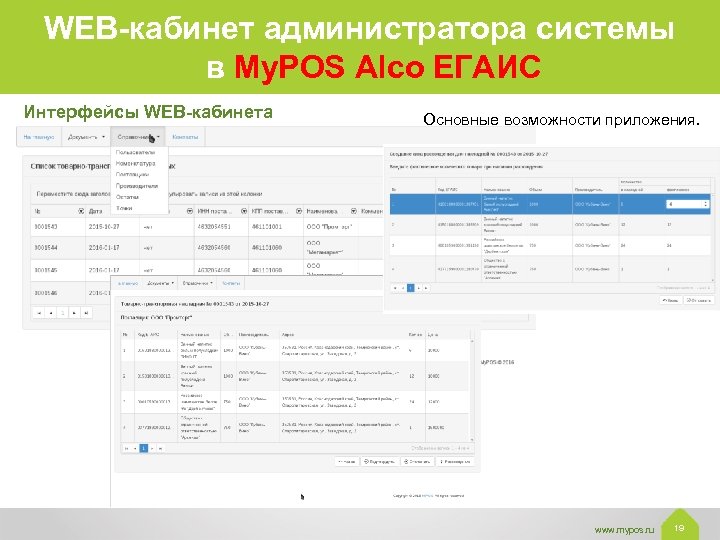Click INN cell 4632054551 in main list

coord(214,227)
